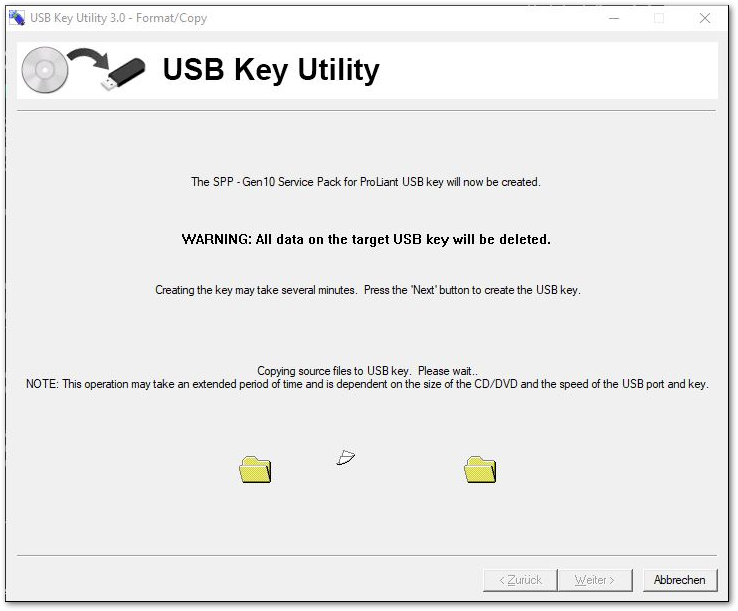Click the USB Key Utility heading text
Screen dimensions: 738x611
(271, 70)
